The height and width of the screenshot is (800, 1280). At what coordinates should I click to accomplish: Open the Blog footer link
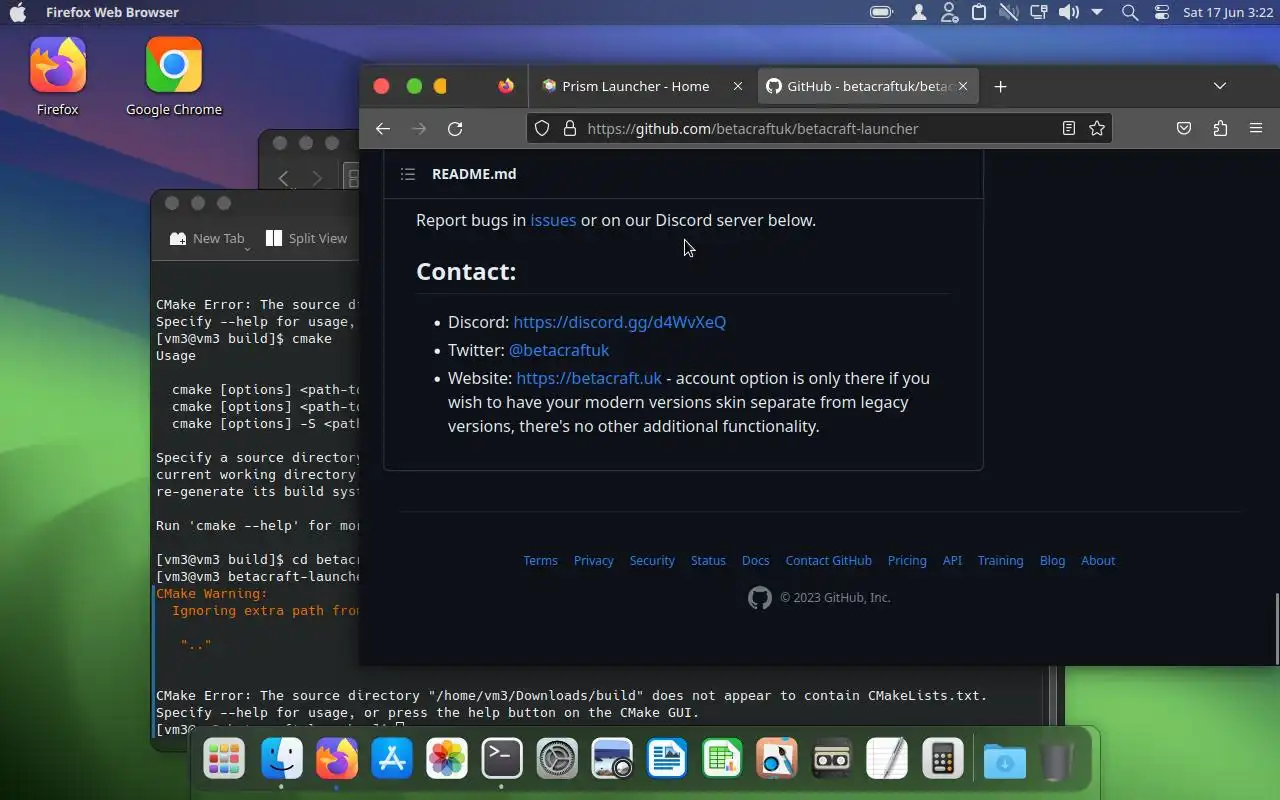[1052, 561]
